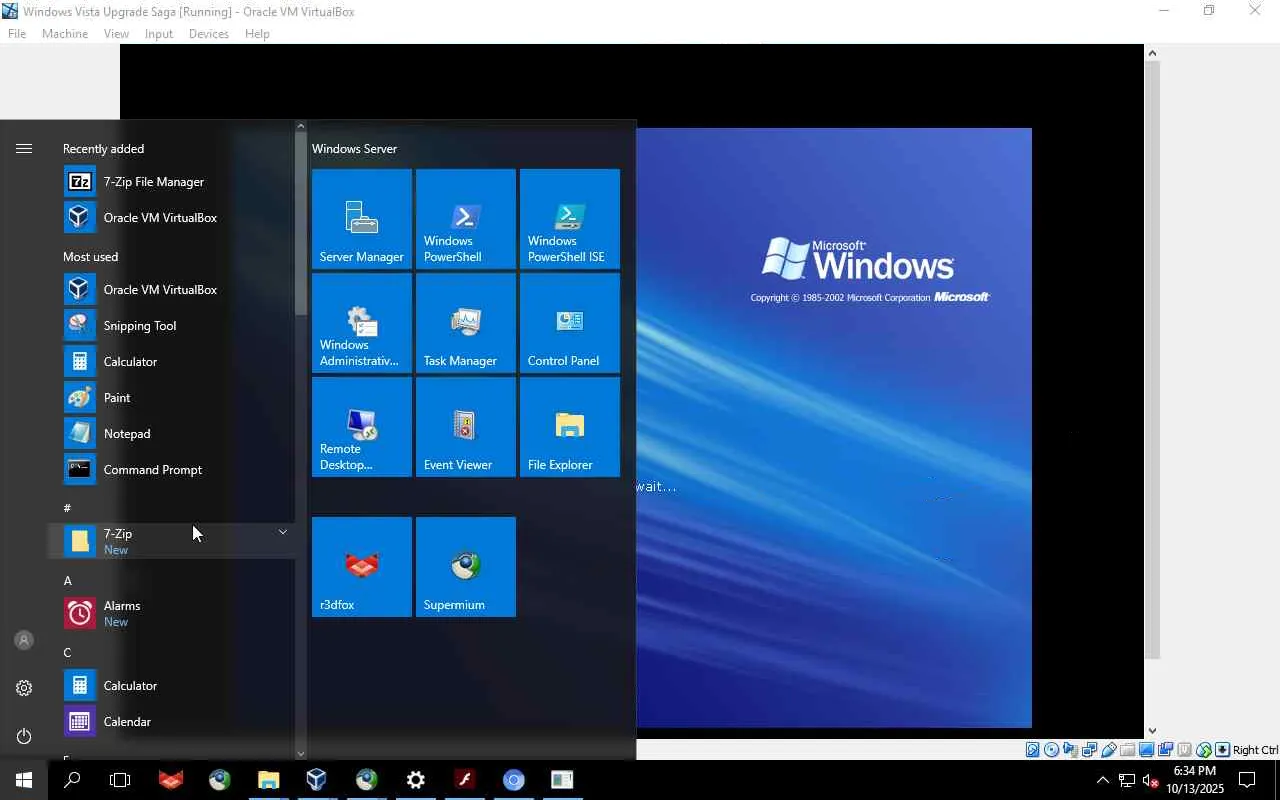This screenshot has height=800, width=1280.
Task: Open the Settings gear on the taskbar
Action: click(x=416, y=780)
